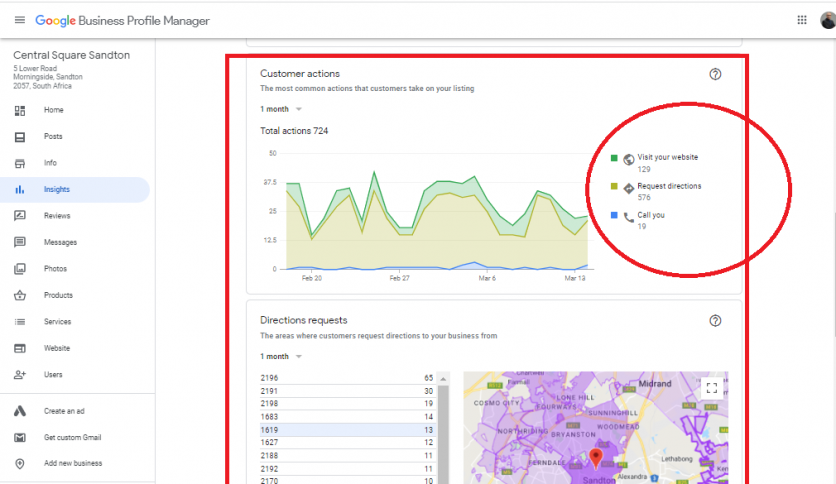Select Insights in sidebar
This screenshot has height=484, width=836.
(74, 189)
